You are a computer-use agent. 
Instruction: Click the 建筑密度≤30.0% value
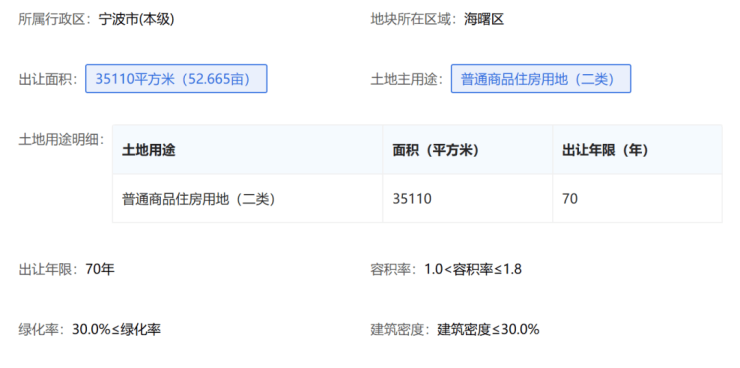(x=488, y=329)
